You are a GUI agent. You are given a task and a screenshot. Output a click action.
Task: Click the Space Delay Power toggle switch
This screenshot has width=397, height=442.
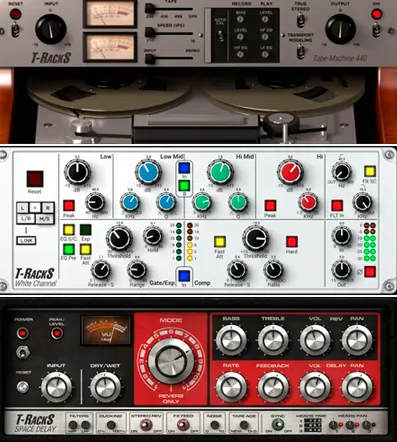coord(23,352)
